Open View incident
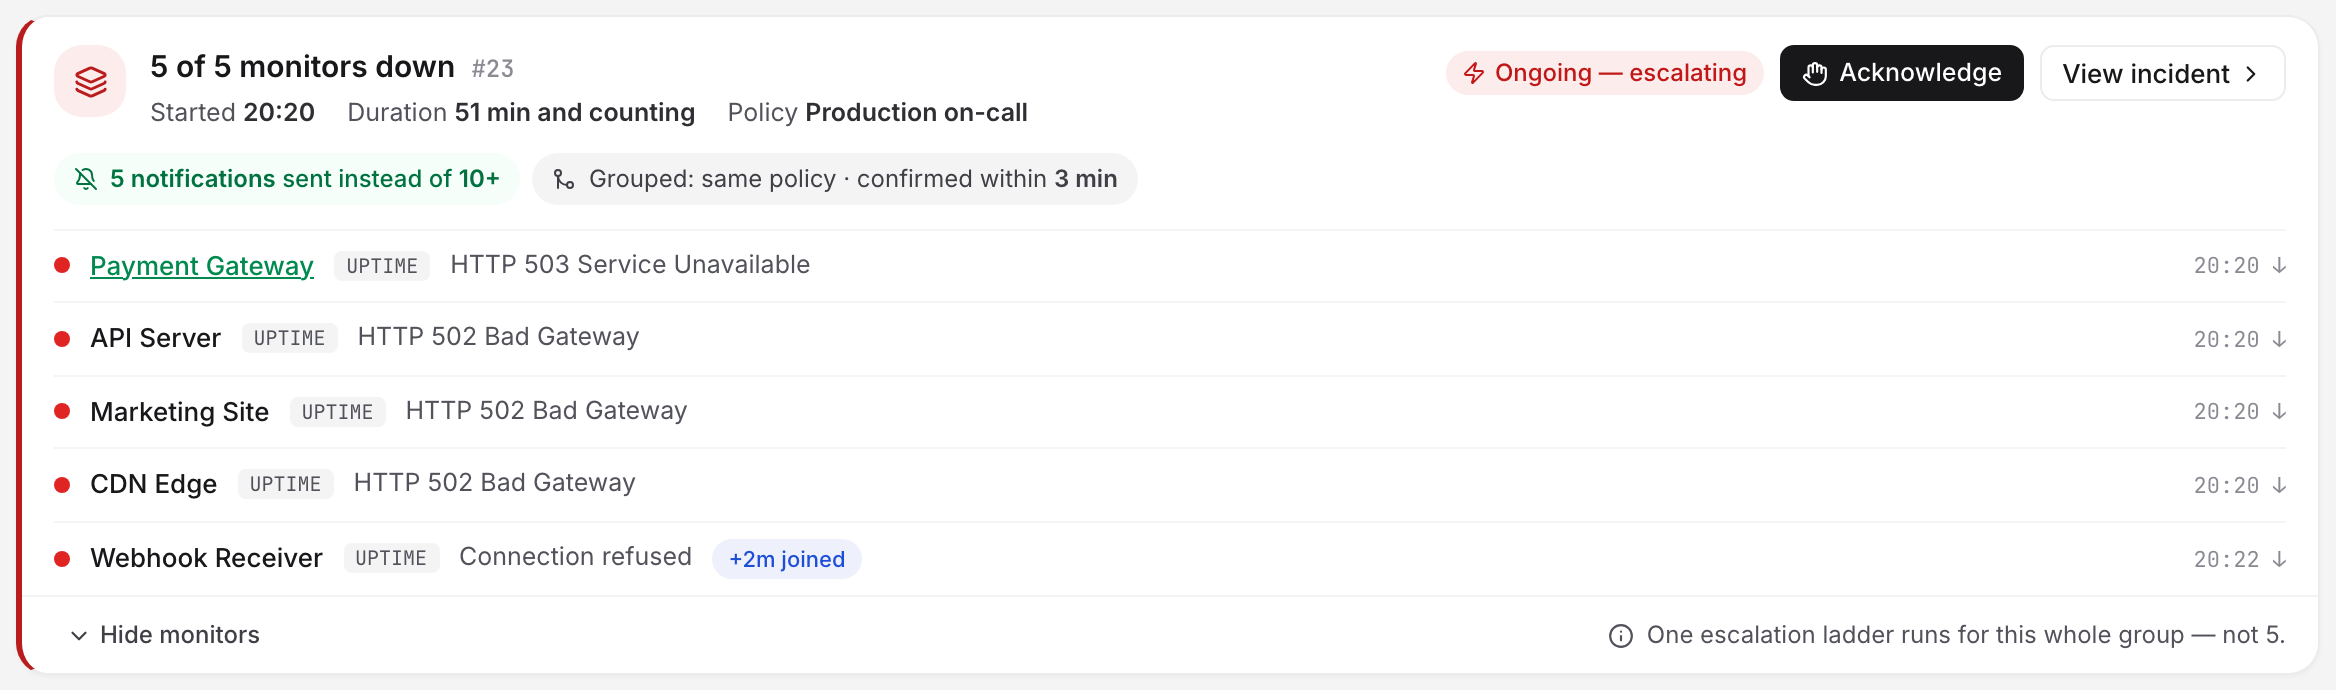Screen dimensions: 2336x690 click(x=2162, y=73)
